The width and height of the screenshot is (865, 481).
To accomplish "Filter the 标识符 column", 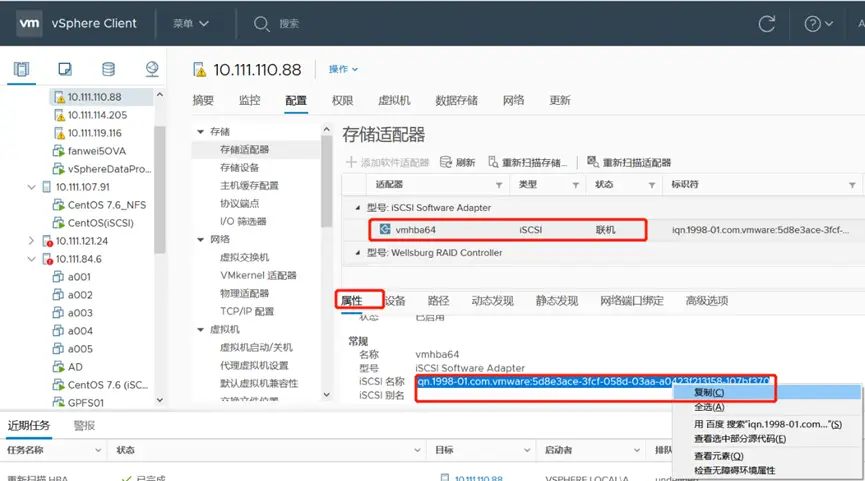I will [x=852, y=185].
